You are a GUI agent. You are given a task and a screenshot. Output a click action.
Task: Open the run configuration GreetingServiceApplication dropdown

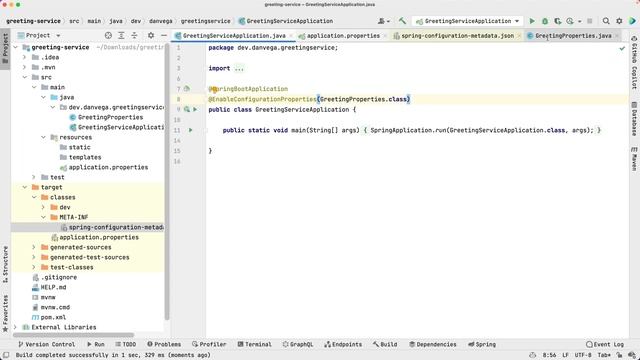pyautogui.click(x=467, y=21)
